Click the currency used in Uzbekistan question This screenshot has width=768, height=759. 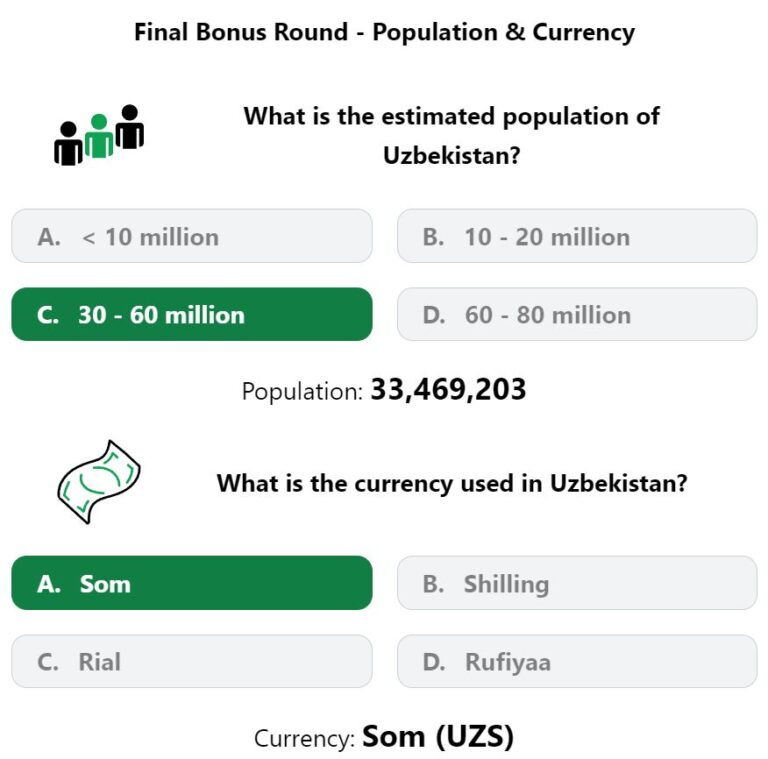coord(452,483)
